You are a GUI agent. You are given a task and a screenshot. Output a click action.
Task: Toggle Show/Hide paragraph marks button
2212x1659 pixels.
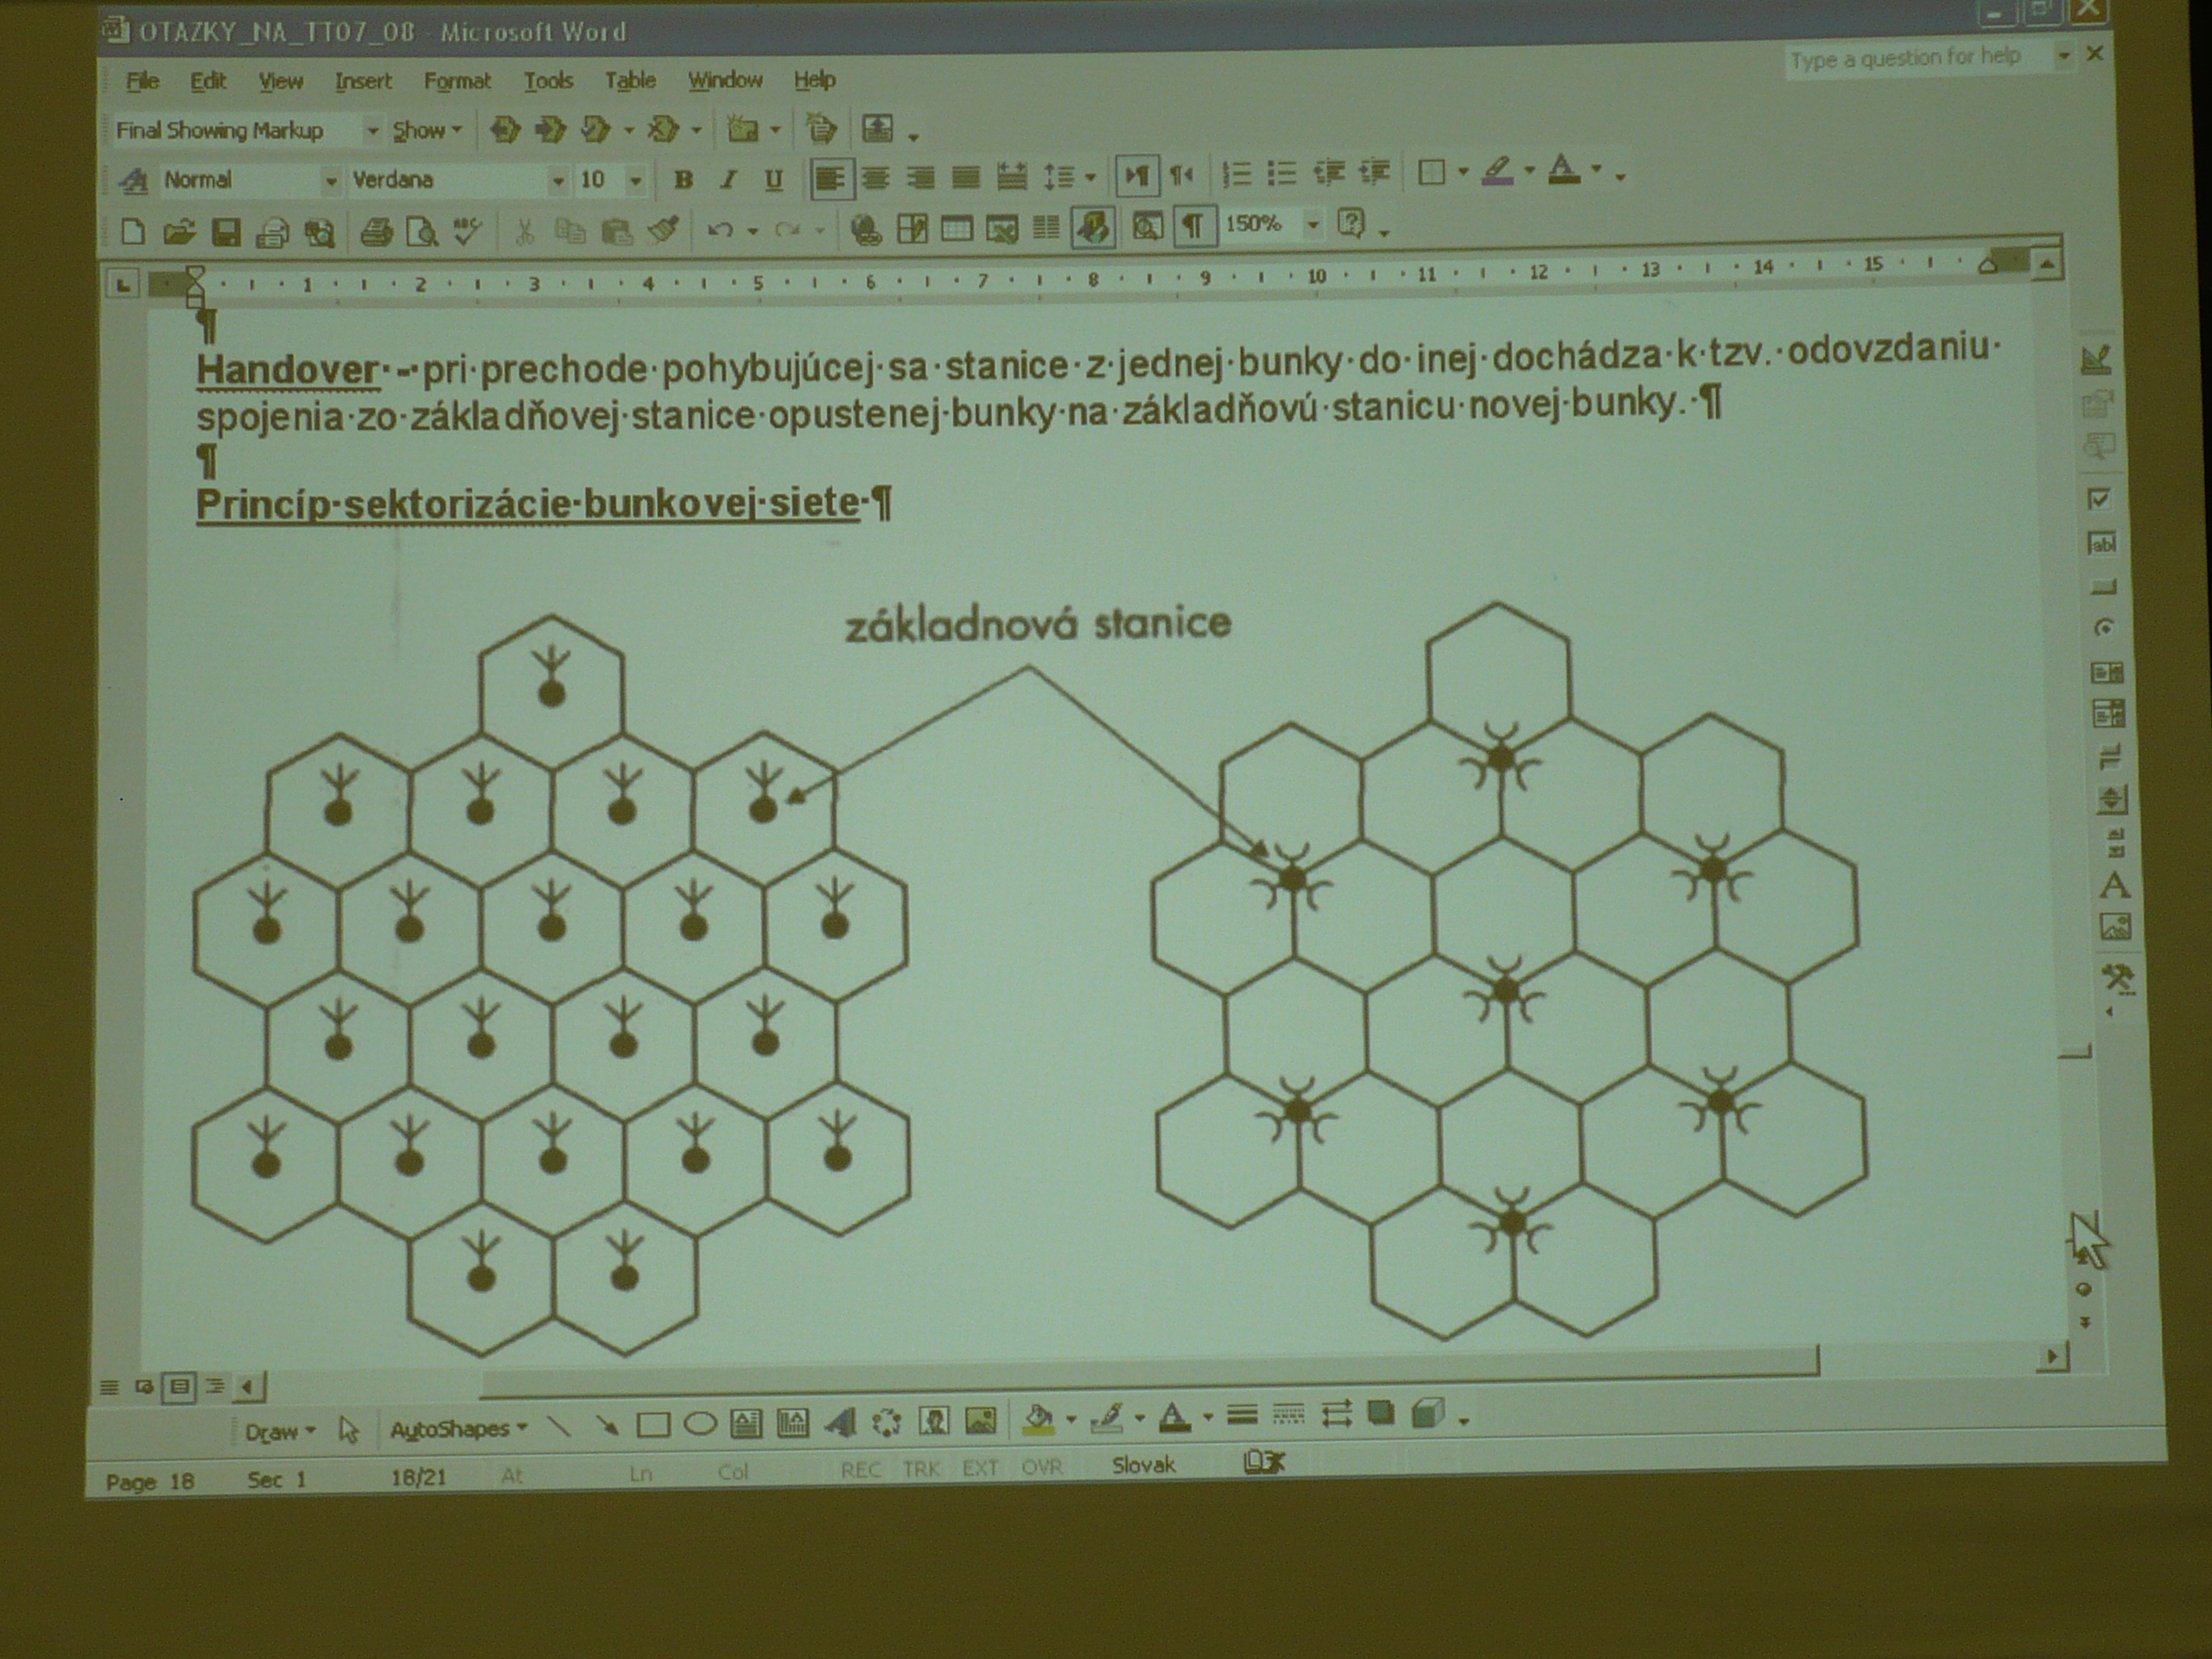coord(1192,226)
